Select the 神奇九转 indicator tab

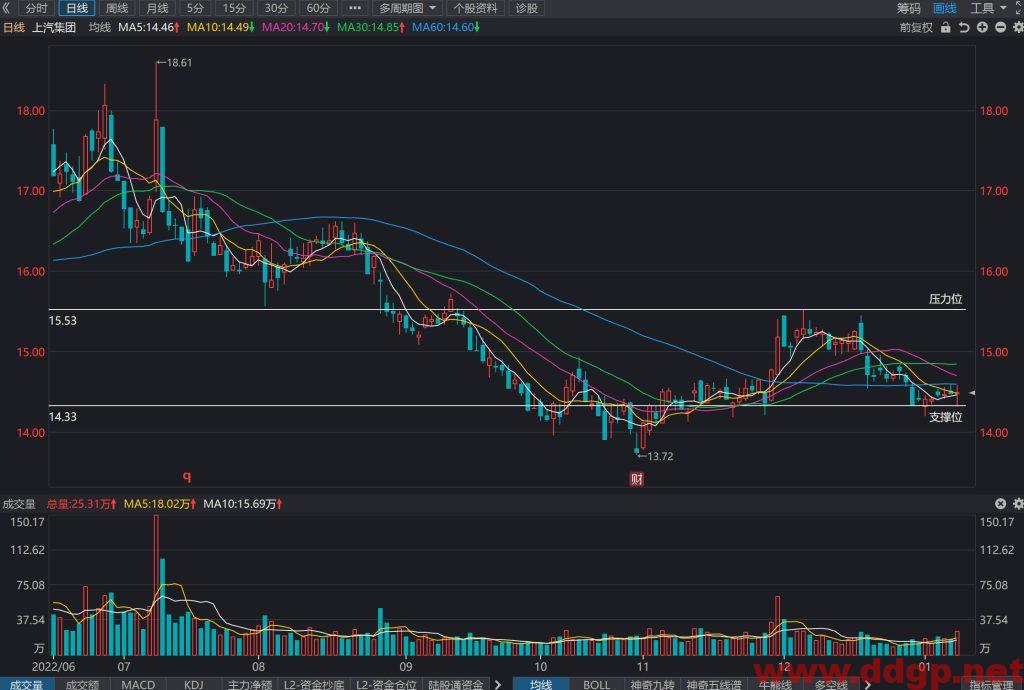pyautogui.click(x=652, y=684)
